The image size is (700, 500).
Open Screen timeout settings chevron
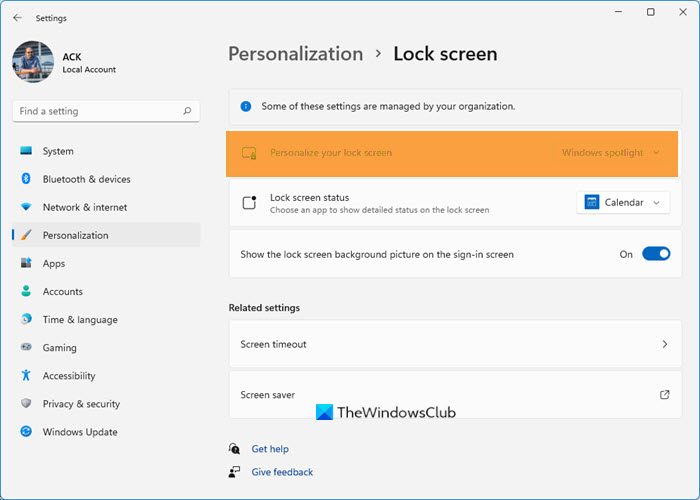[665, 344]
